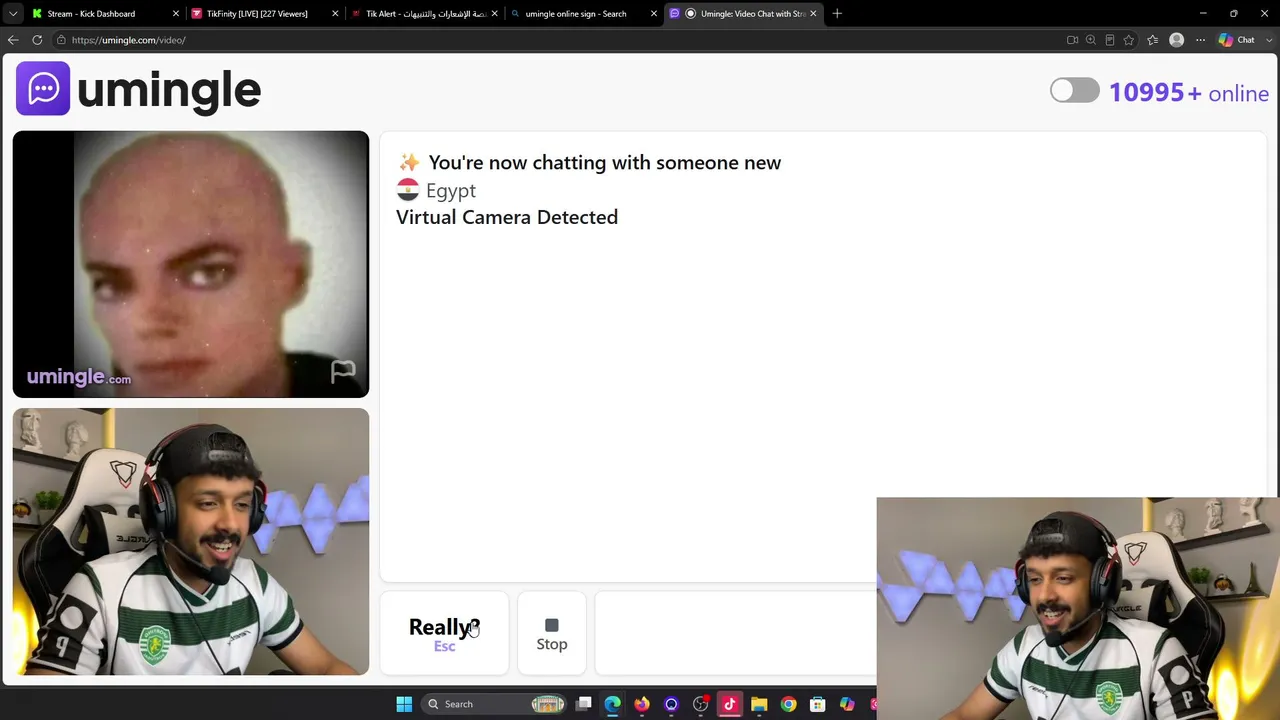Switch to TikFinity [LIVE] tab

[x=264, y=14]
